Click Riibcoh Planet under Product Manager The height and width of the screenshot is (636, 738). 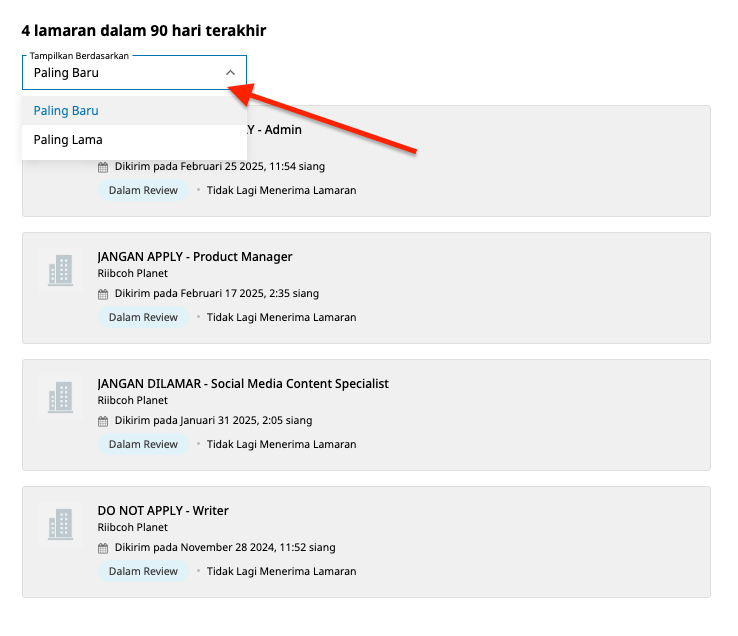[x=132, y=274]
